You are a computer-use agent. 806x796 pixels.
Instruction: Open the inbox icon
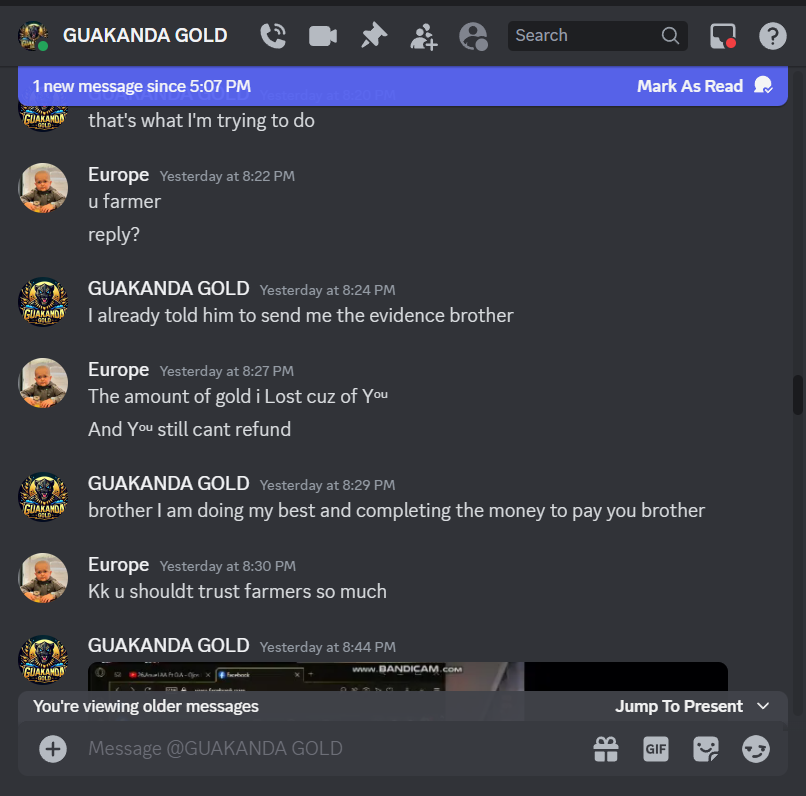click(723, 36)
